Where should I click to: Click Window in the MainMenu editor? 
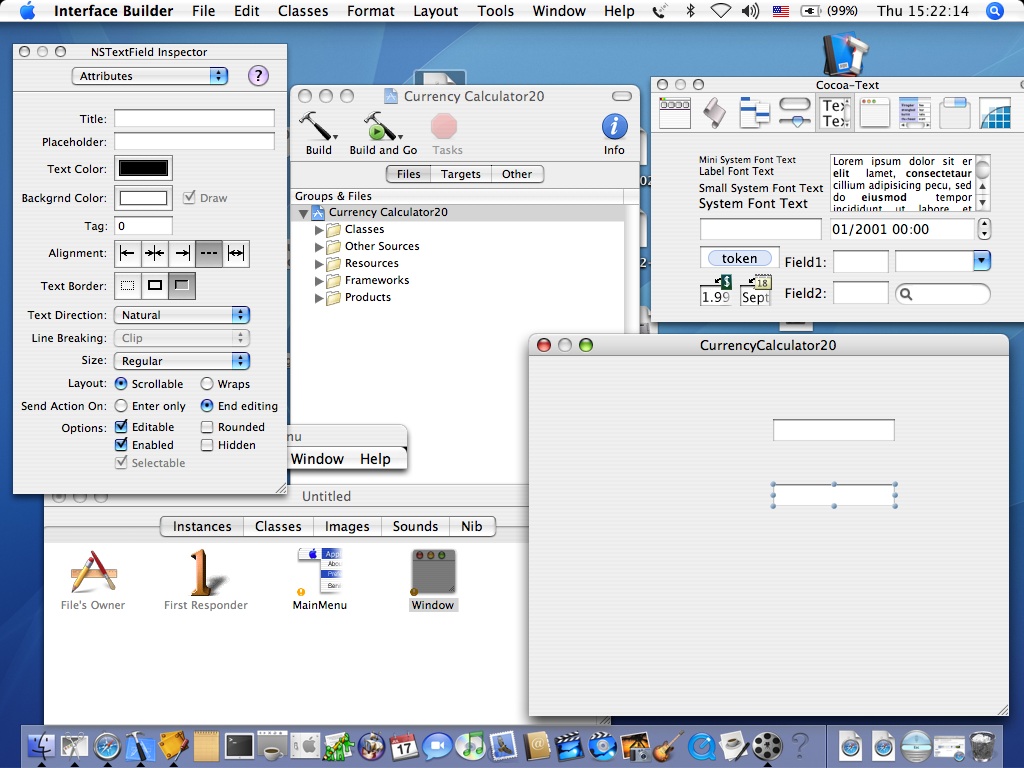317,459
